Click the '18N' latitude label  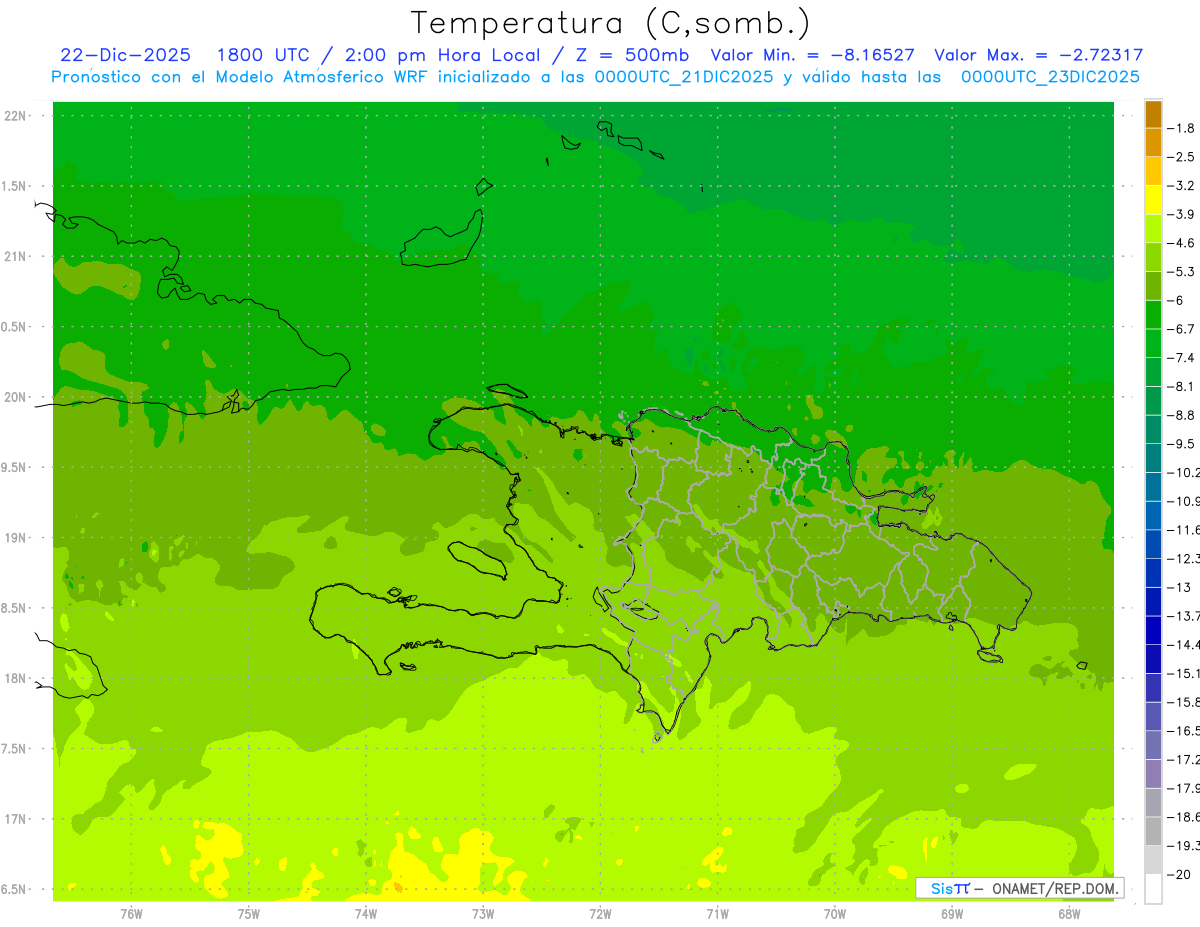coord(16,678)
